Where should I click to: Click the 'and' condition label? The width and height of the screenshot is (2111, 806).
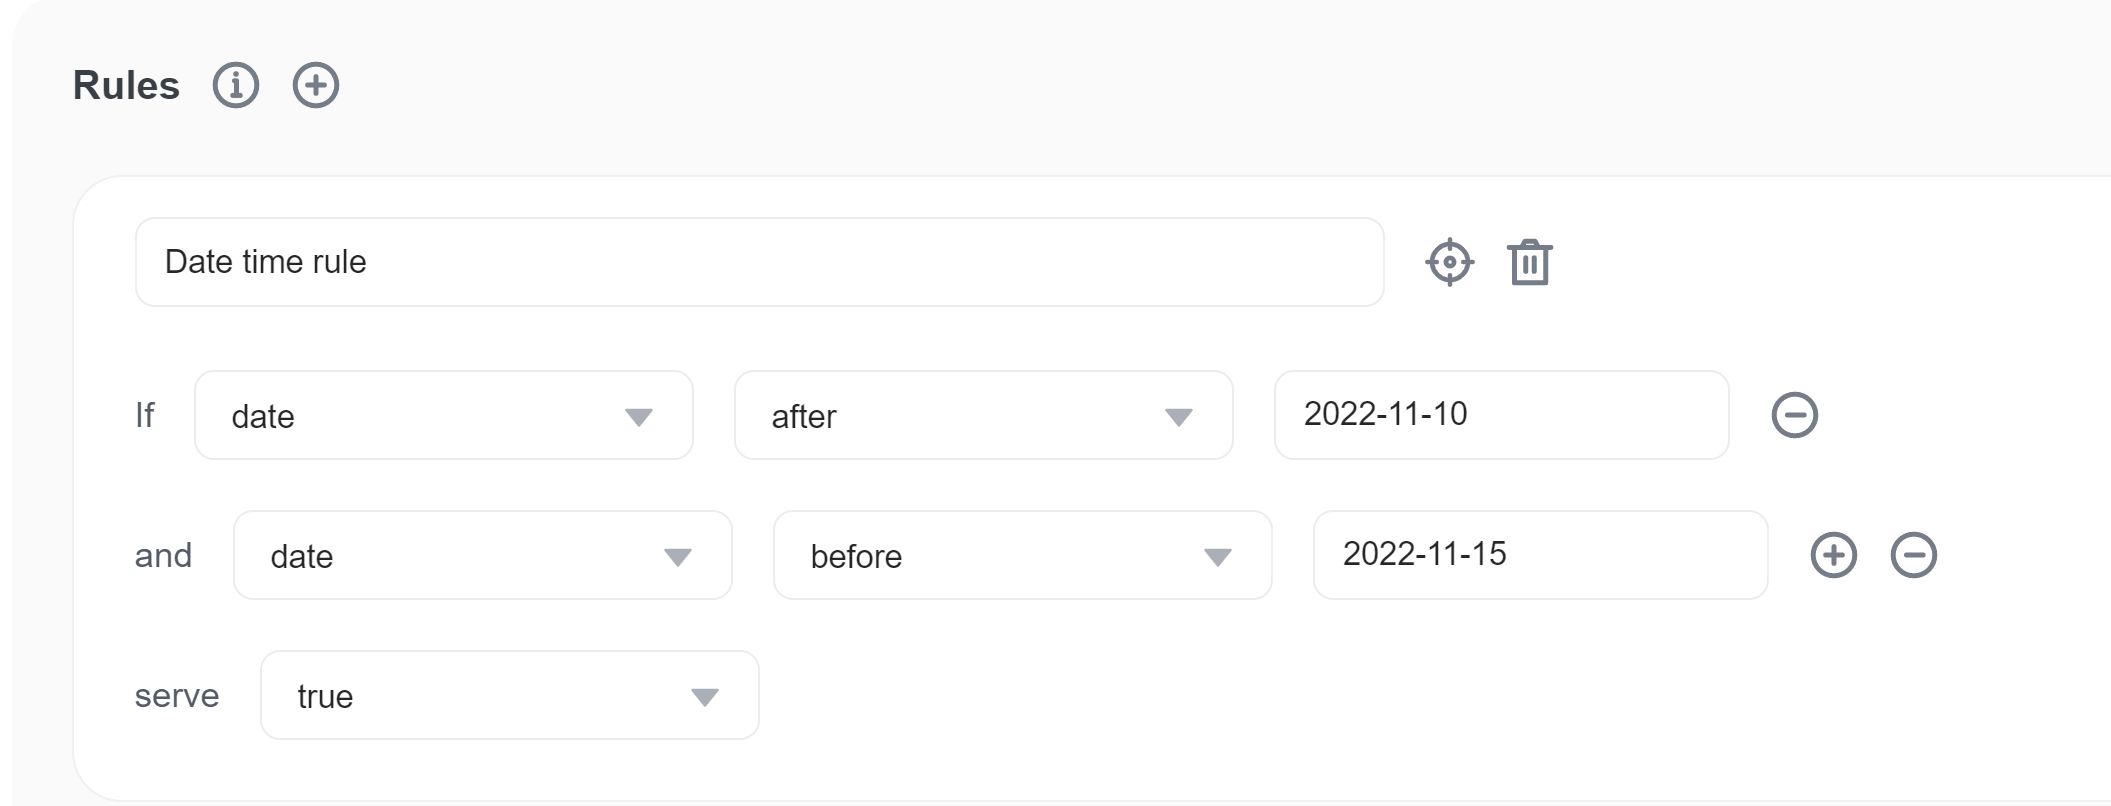coord(163,555)
